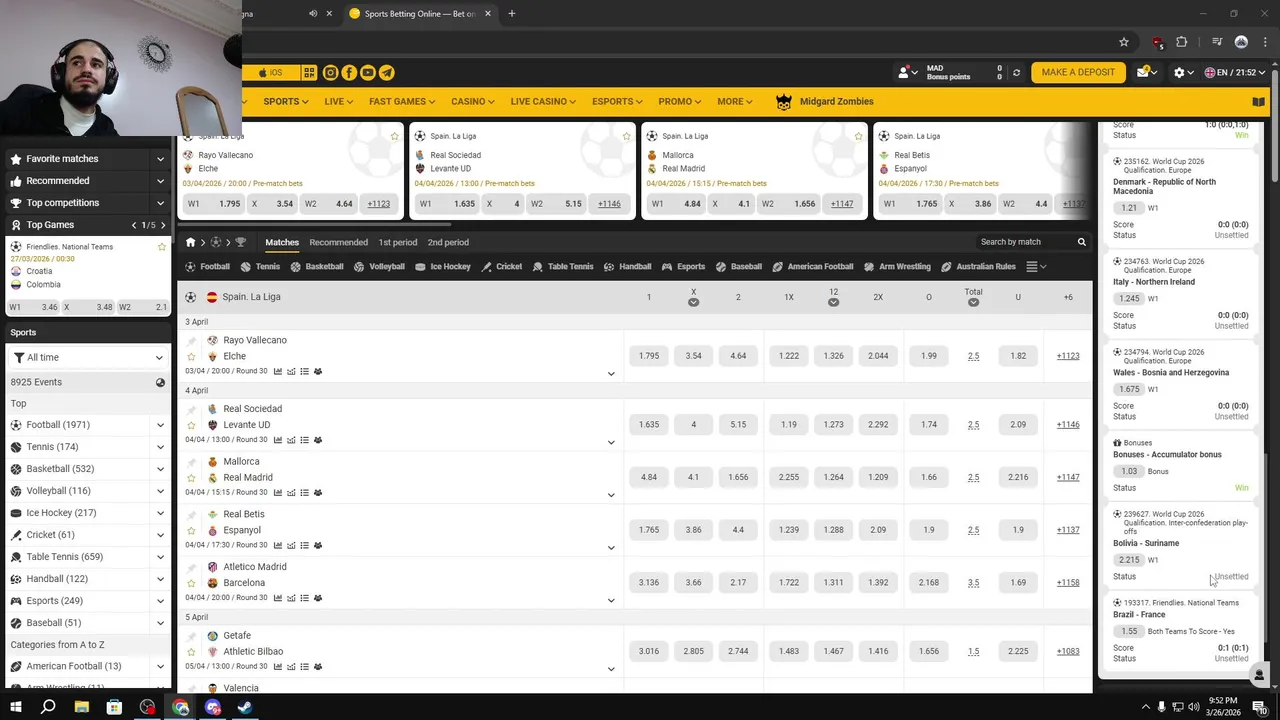Go to next Top Games slide
This screenshot has height=720, width=1280.
163,225
